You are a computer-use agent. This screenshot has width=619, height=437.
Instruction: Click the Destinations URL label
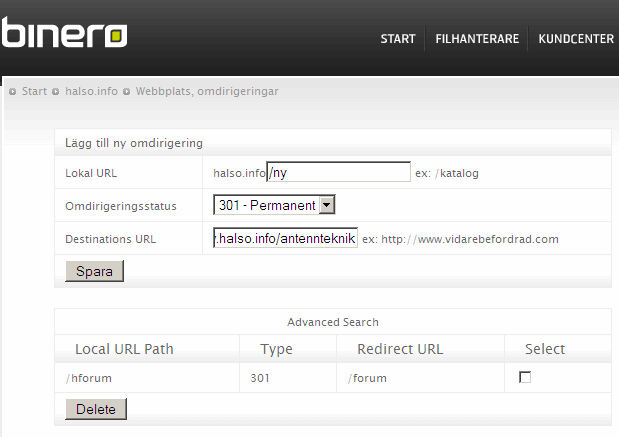point(111,239)
